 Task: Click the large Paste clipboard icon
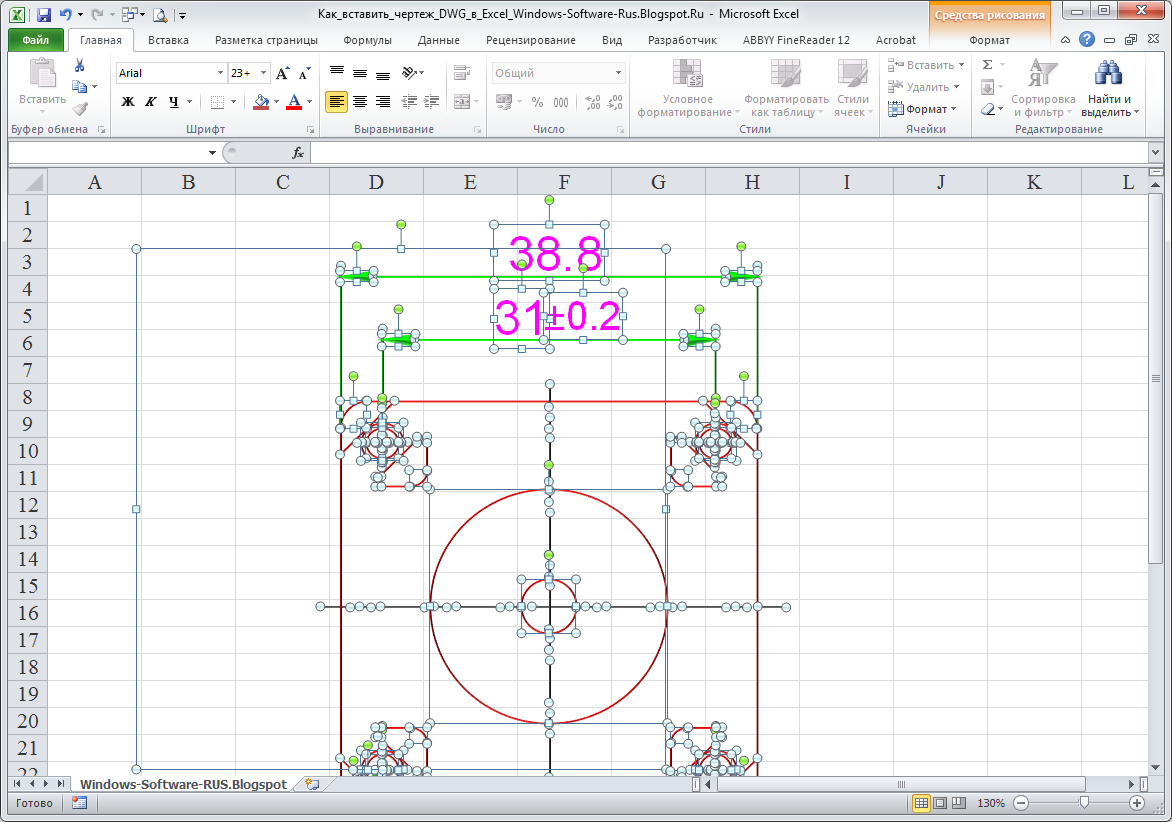[x=43, y=75]
